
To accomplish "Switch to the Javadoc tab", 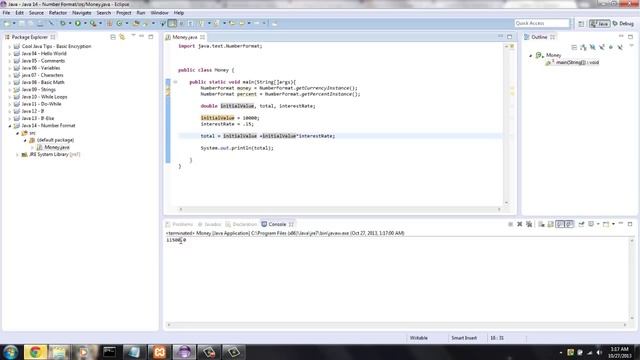I will coord(209,224).
